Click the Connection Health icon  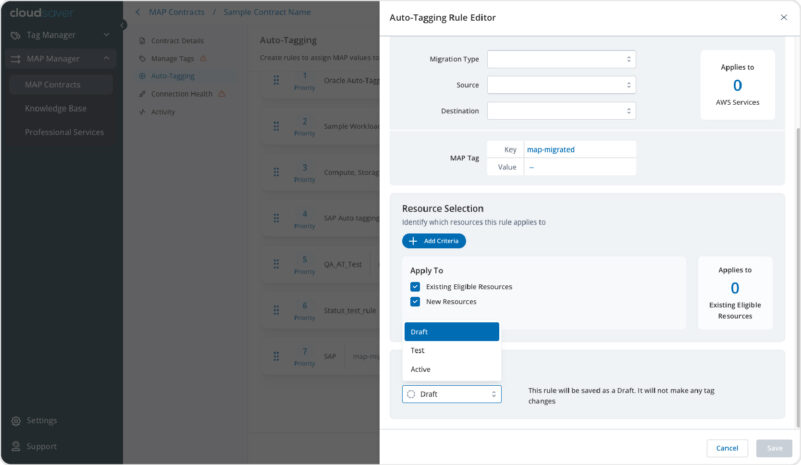[x=142, y=94]
